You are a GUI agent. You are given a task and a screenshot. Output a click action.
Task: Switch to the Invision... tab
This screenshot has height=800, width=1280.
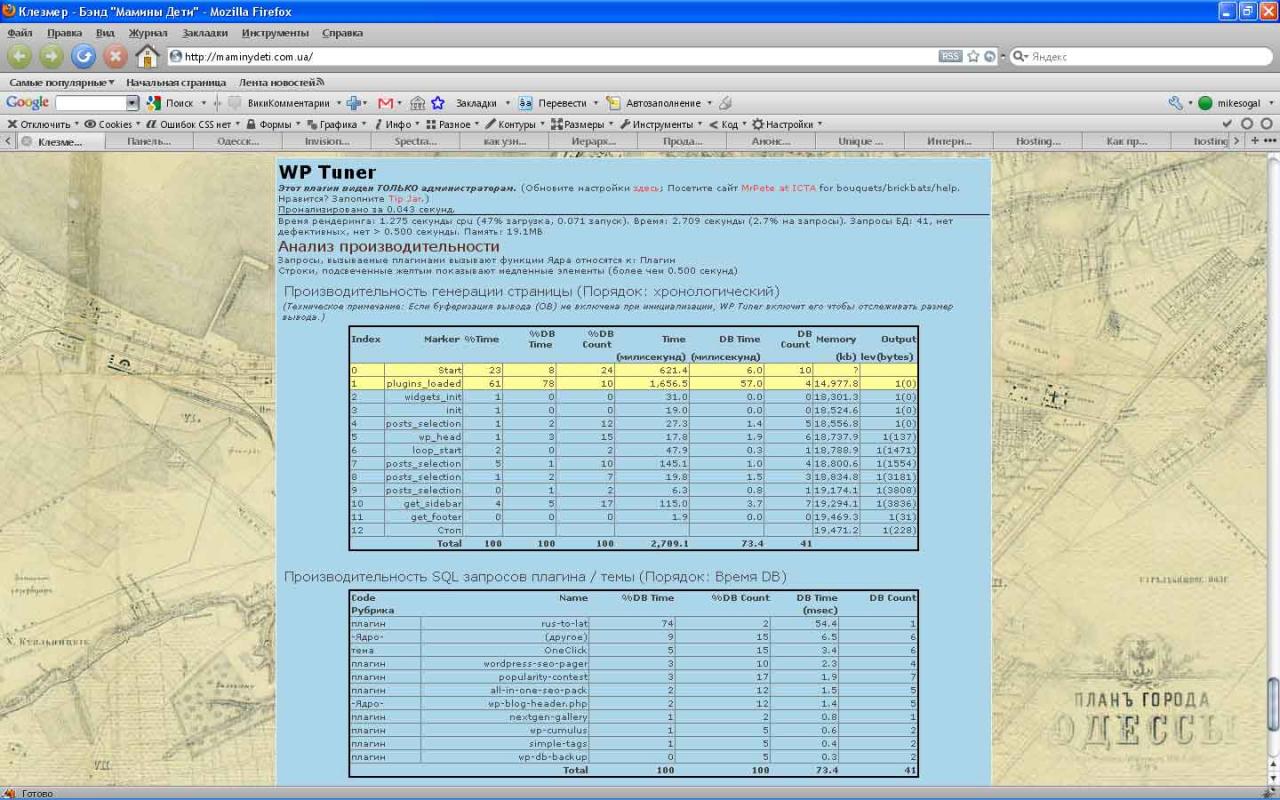point(327,142)
